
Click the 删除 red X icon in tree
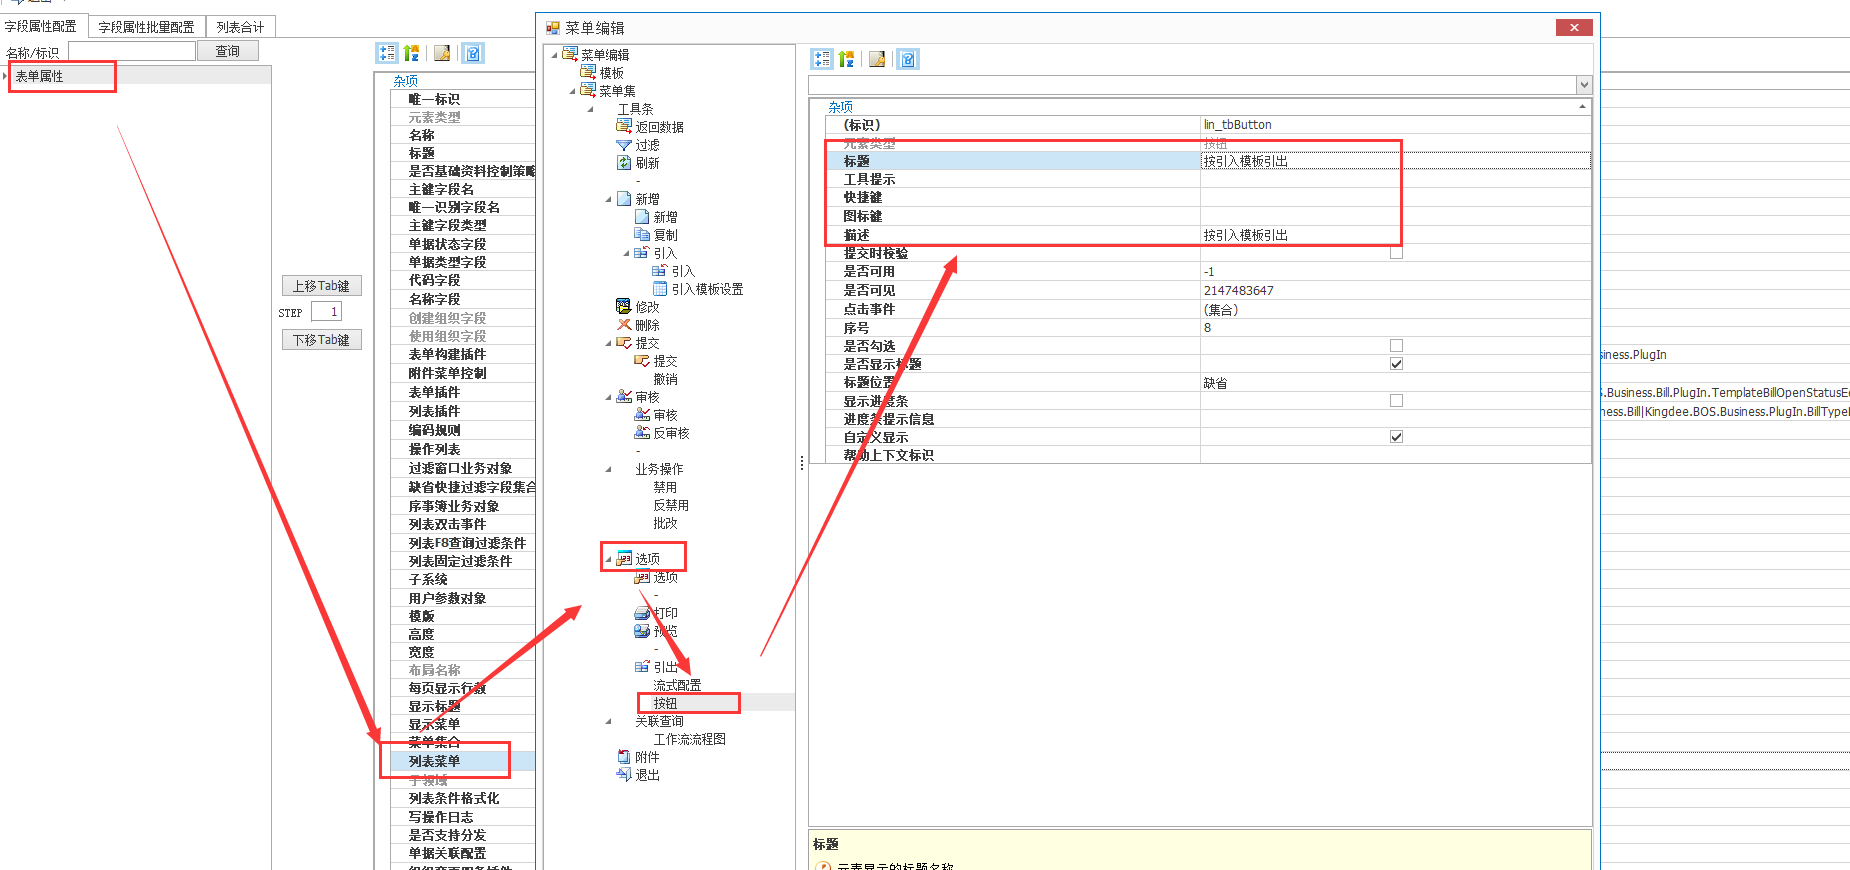(x=624, y=325)
